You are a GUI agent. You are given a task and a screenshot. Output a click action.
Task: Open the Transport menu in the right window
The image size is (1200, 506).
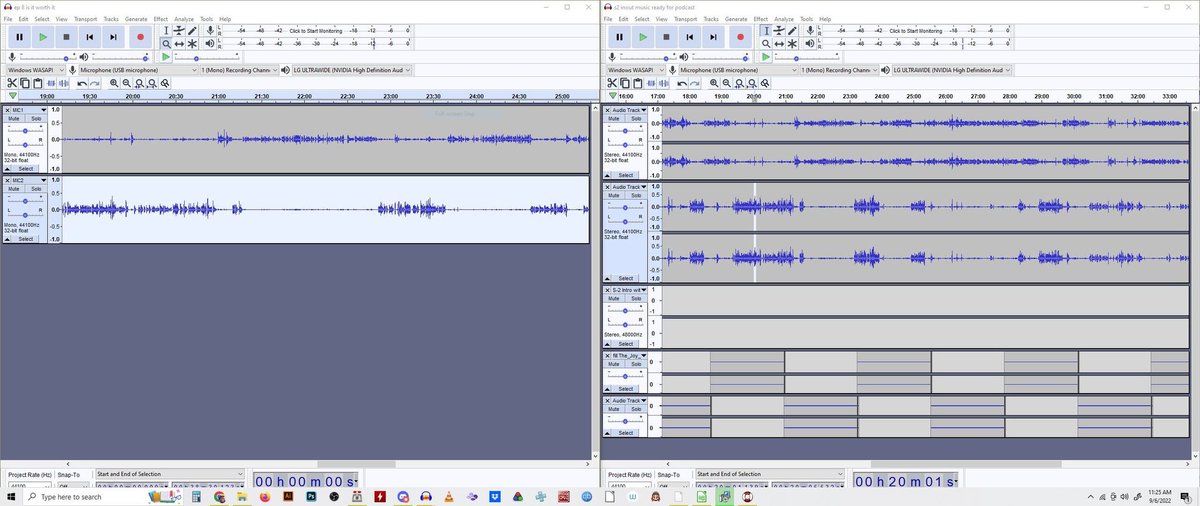pos(685,18)
